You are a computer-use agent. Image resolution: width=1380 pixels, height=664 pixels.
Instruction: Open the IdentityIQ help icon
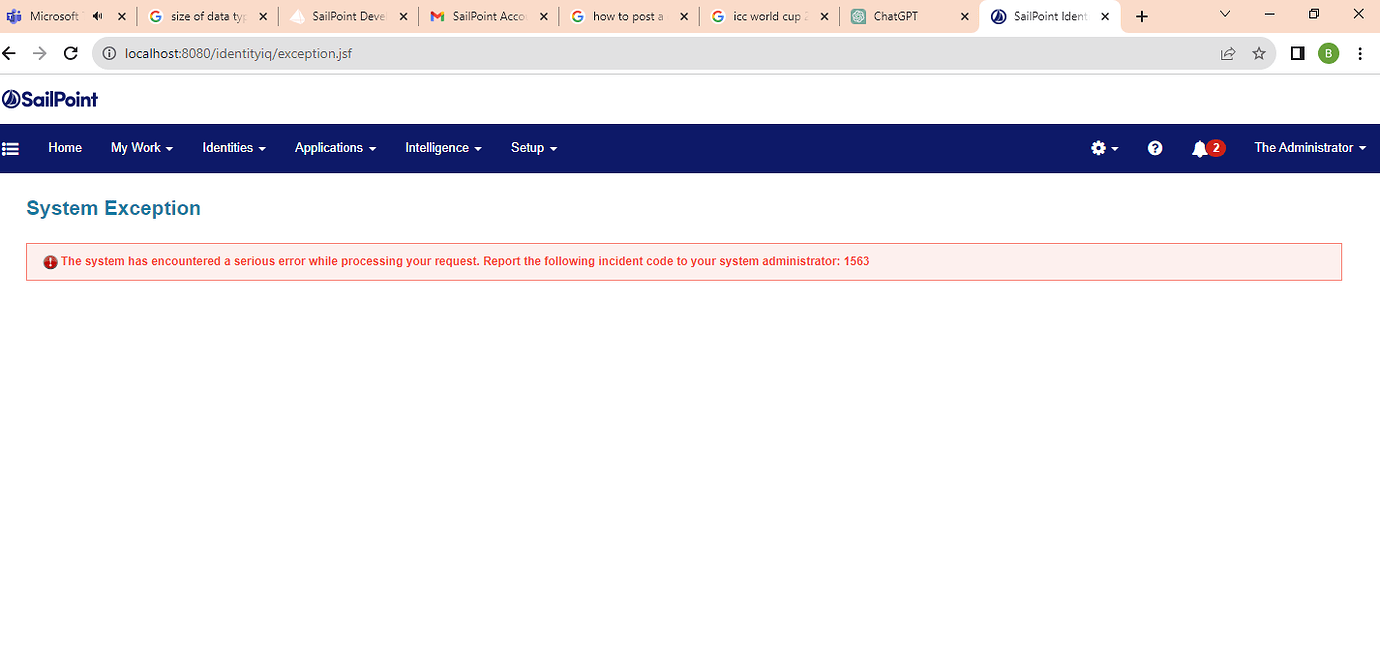(1155, 148)
